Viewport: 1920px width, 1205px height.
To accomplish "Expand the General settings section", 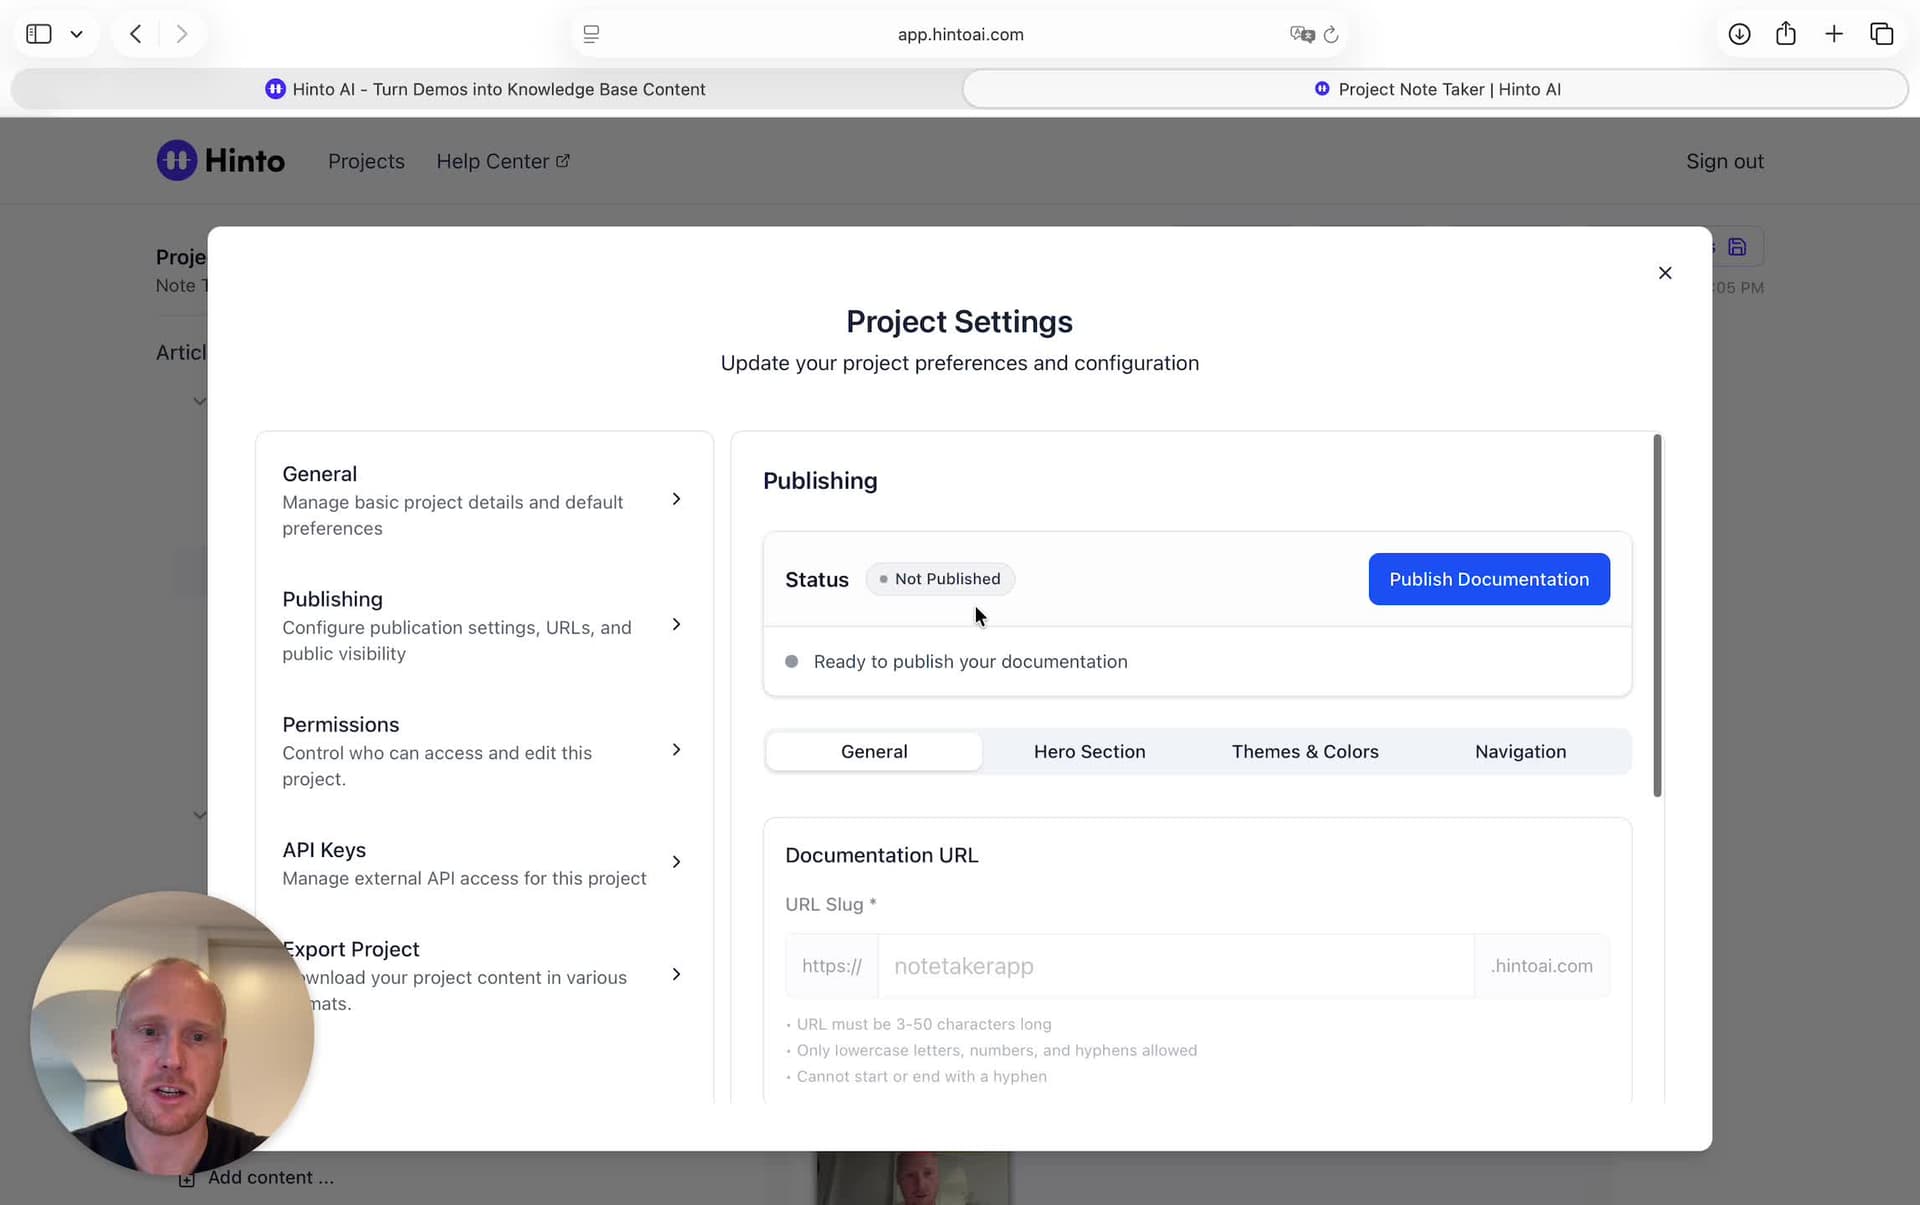I will click(x=676, y=499).
